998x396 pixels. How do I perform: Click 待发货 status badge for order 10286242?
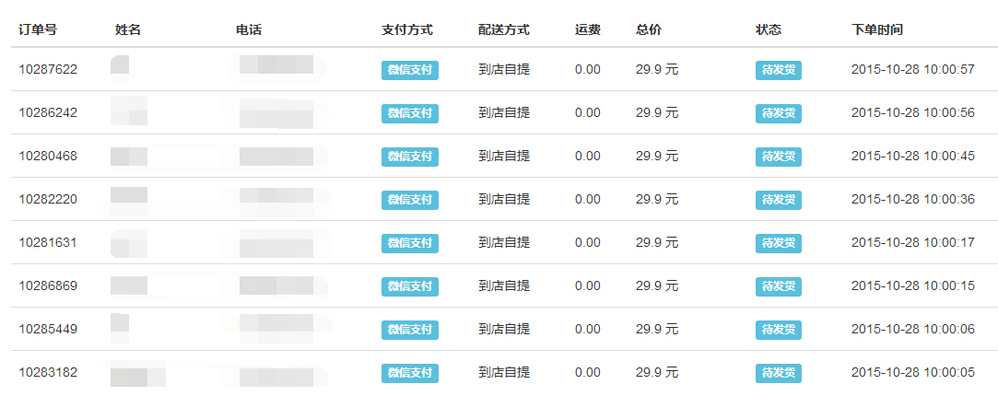778,113
